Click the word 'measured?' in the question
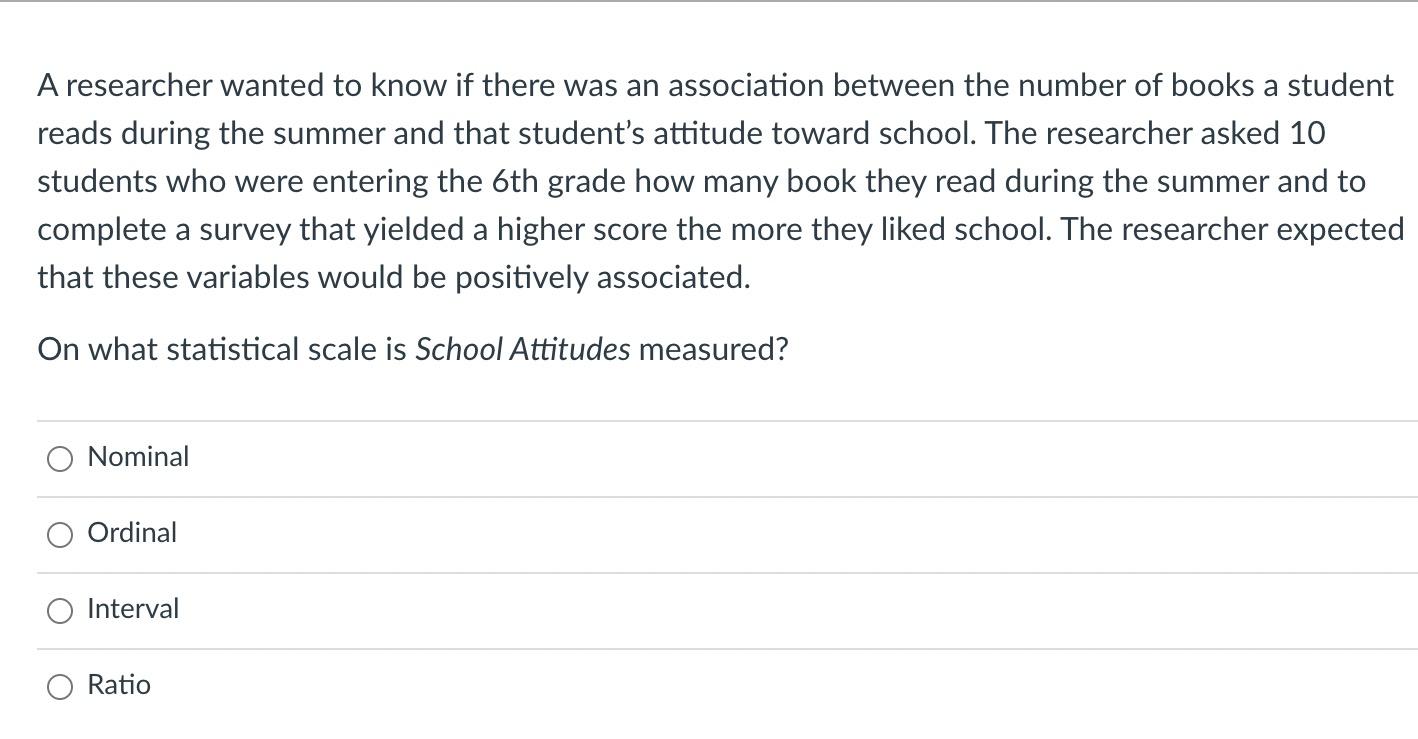The width and height of the screenshot is (1418, 739). tap(713, 350)
